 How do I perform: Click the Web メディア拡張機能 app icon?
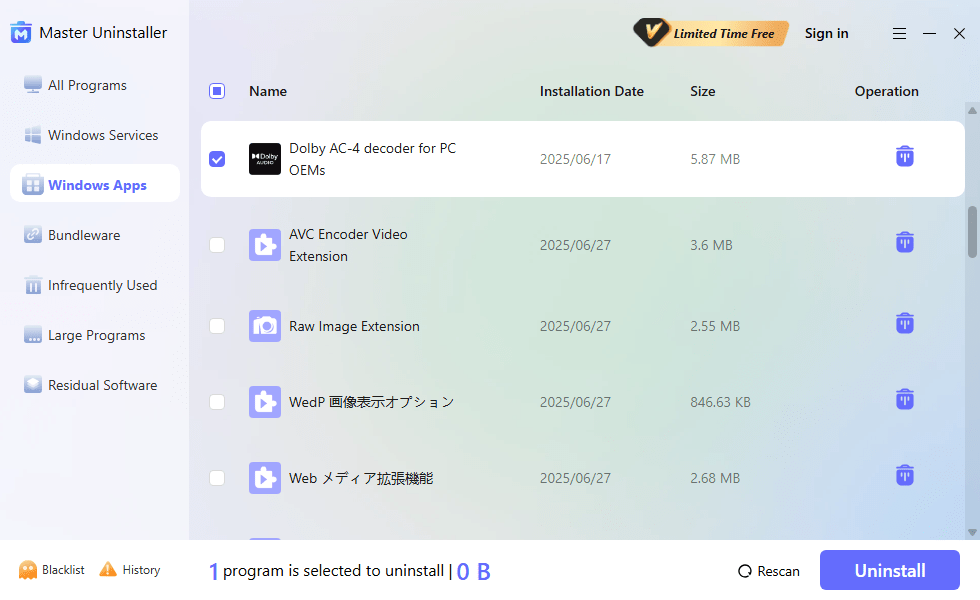pos(265,478)
